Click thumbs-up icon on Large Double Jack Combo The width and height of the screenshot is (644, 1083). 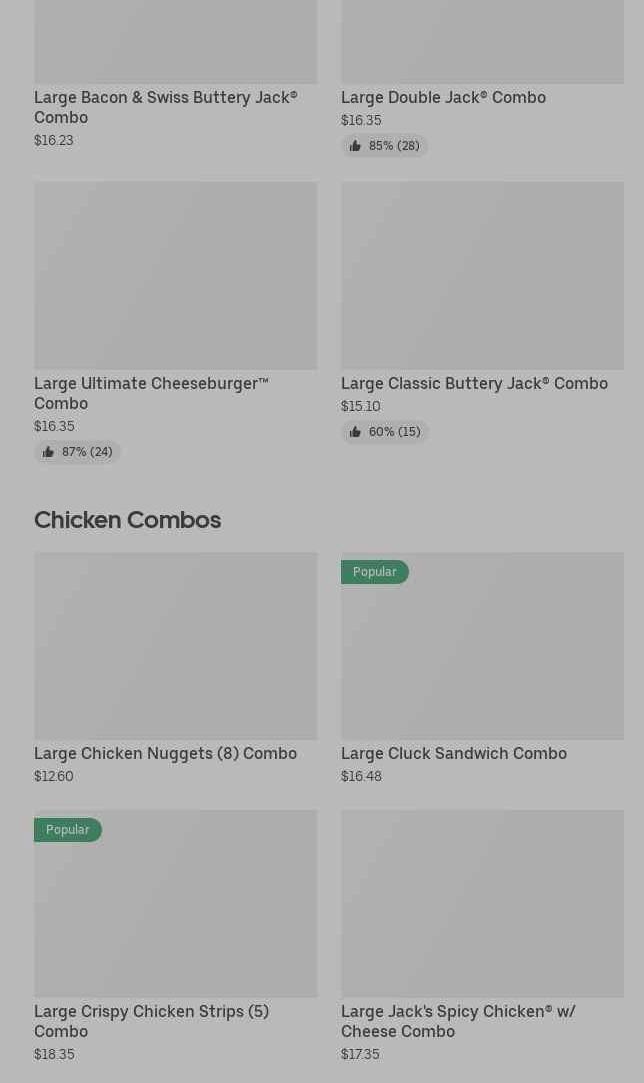click(355, 146)
